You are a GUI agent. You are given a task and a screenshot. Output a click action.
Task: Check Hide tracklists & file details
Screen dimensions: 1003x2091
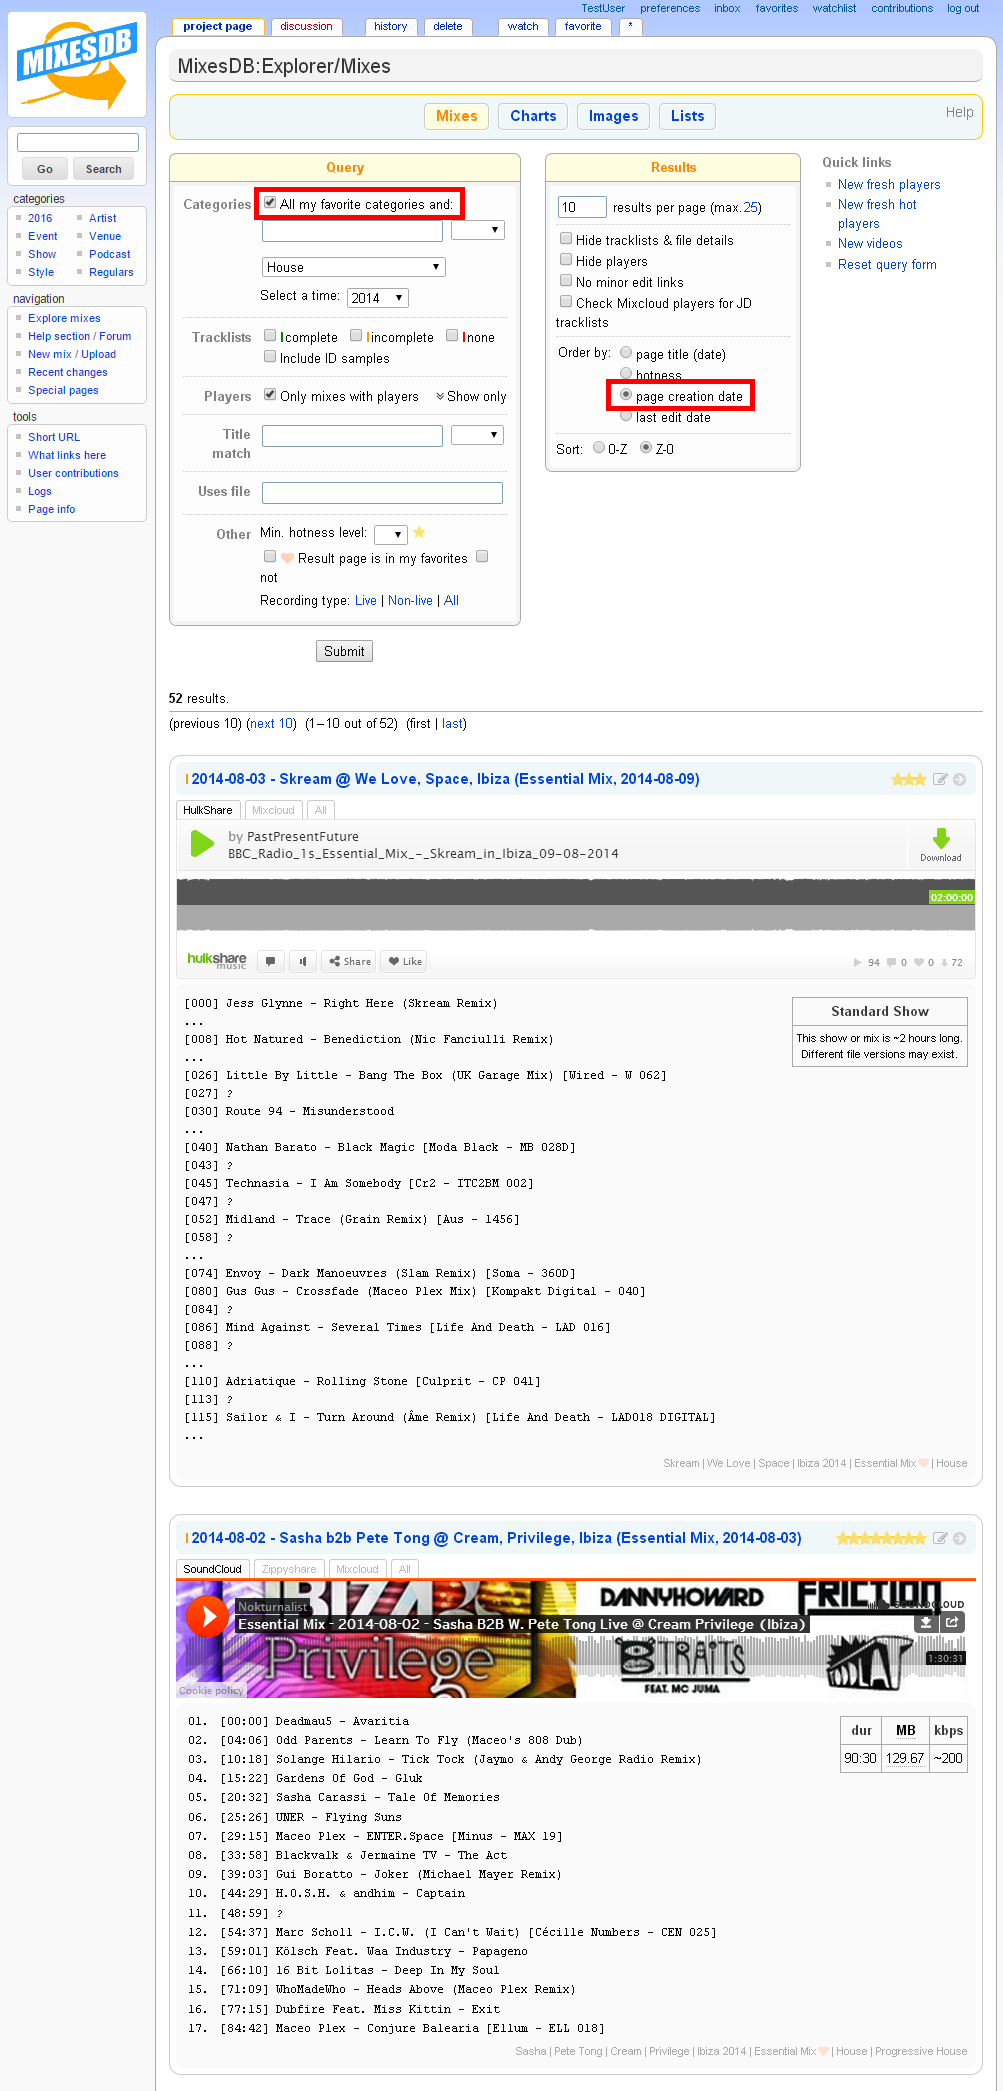coord(566,239)
